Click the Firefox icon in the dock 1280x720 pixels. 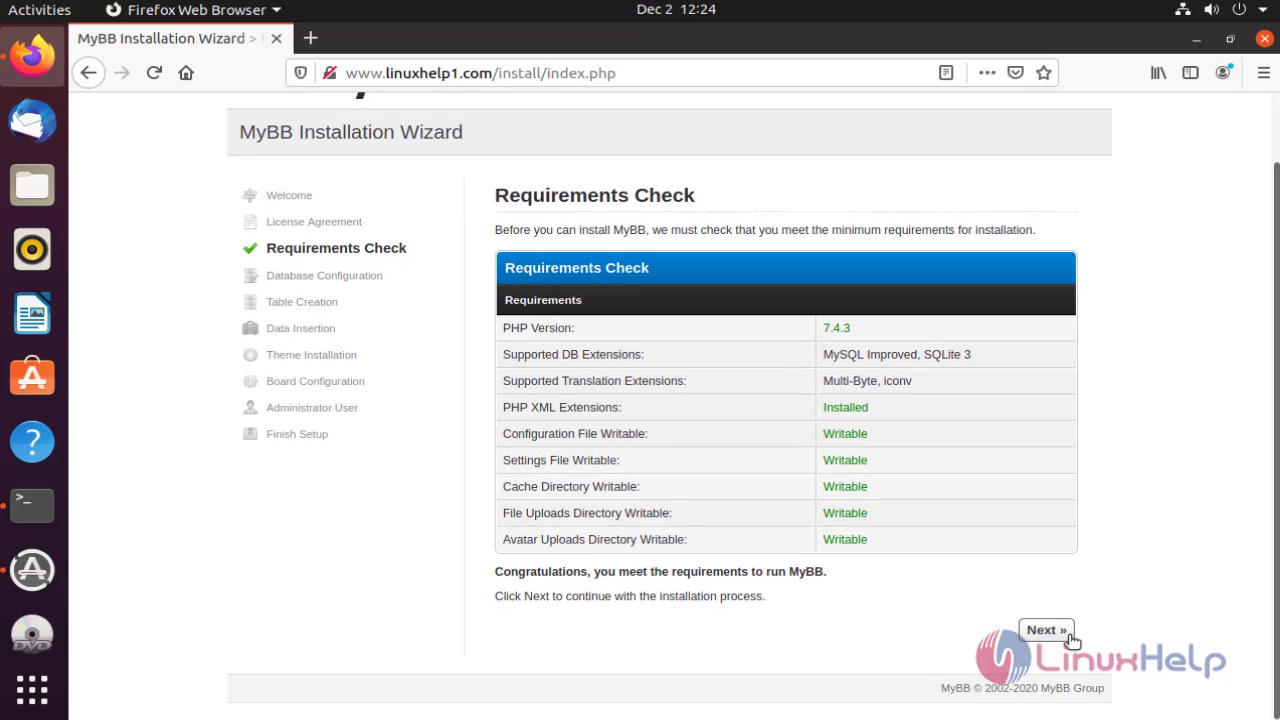pos(33,57)
